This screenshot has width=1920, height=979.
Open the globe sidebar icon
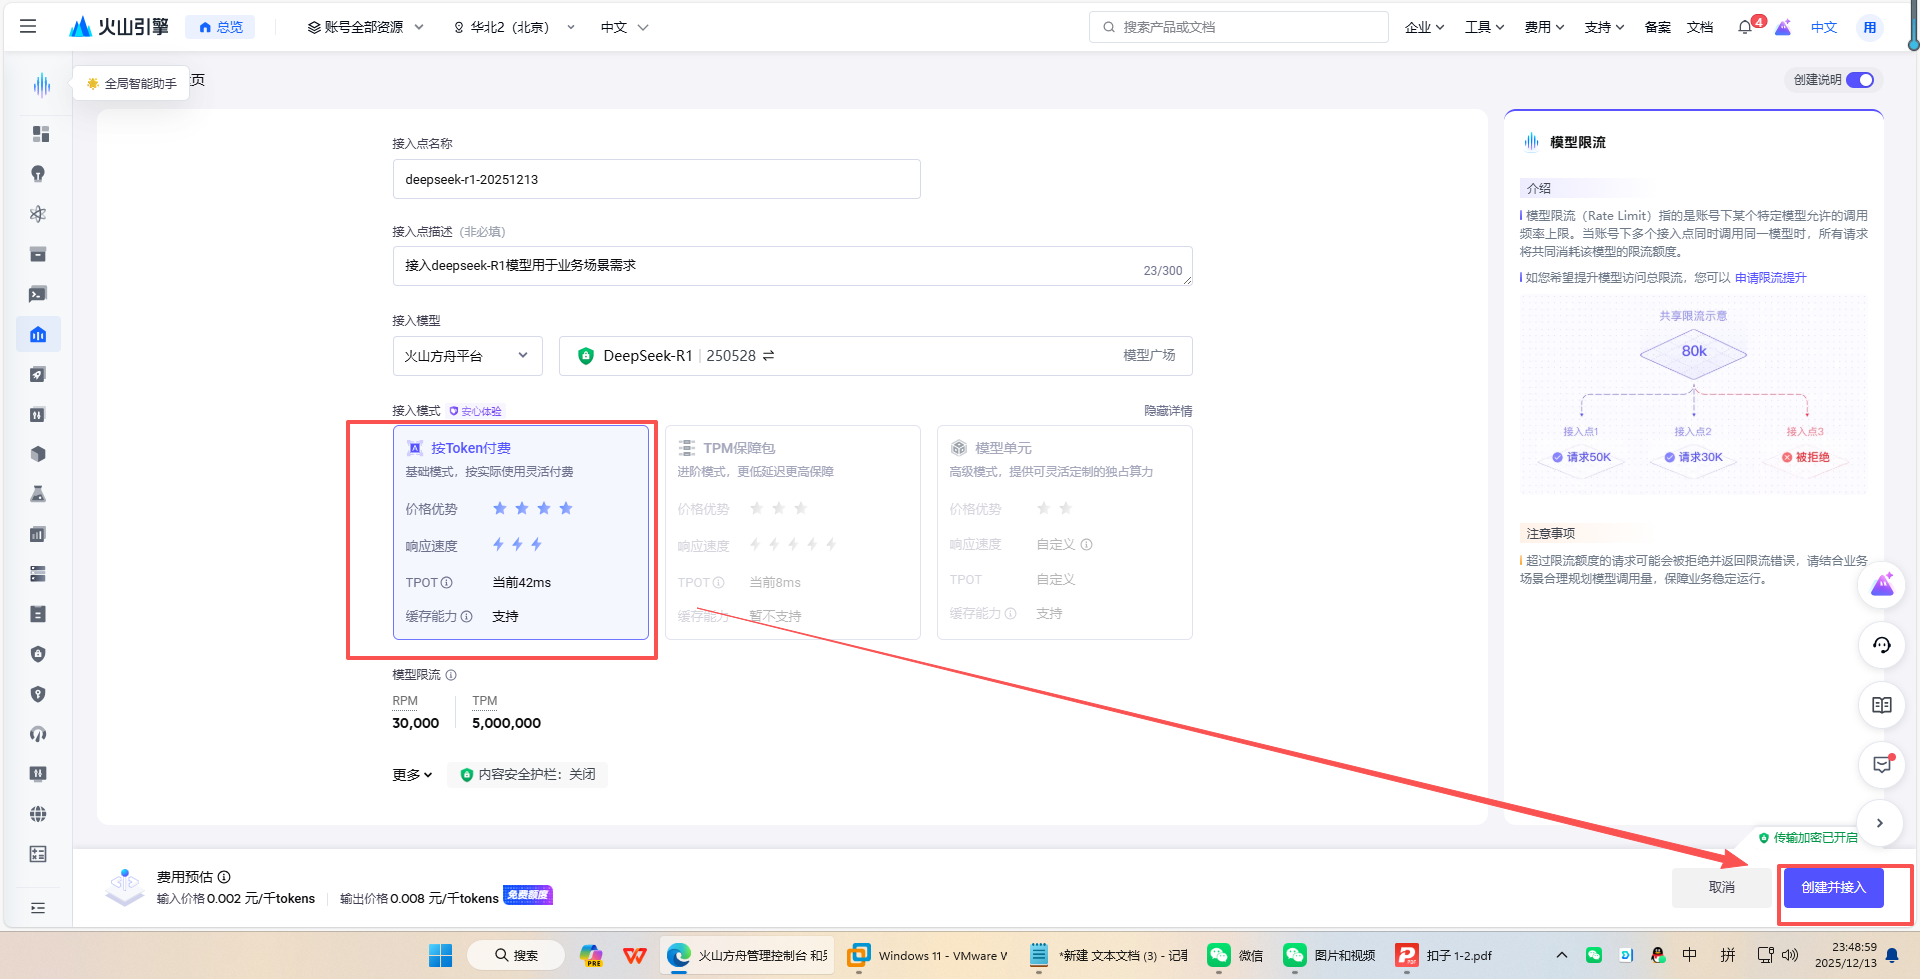click(38, 814)
